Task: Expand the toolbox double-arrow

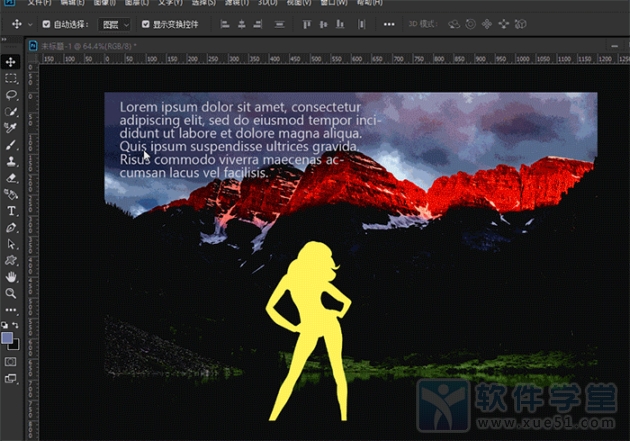Action: pyautogui.click(x=4, y=39)
